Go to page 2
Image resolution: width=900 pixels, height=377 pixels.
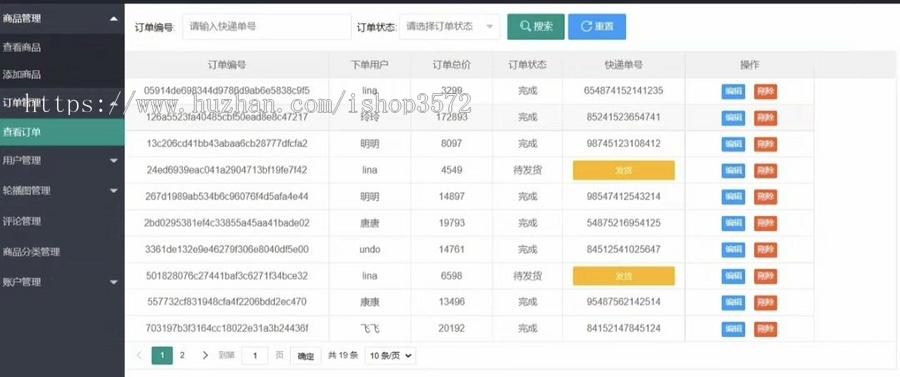pos(183,355)
